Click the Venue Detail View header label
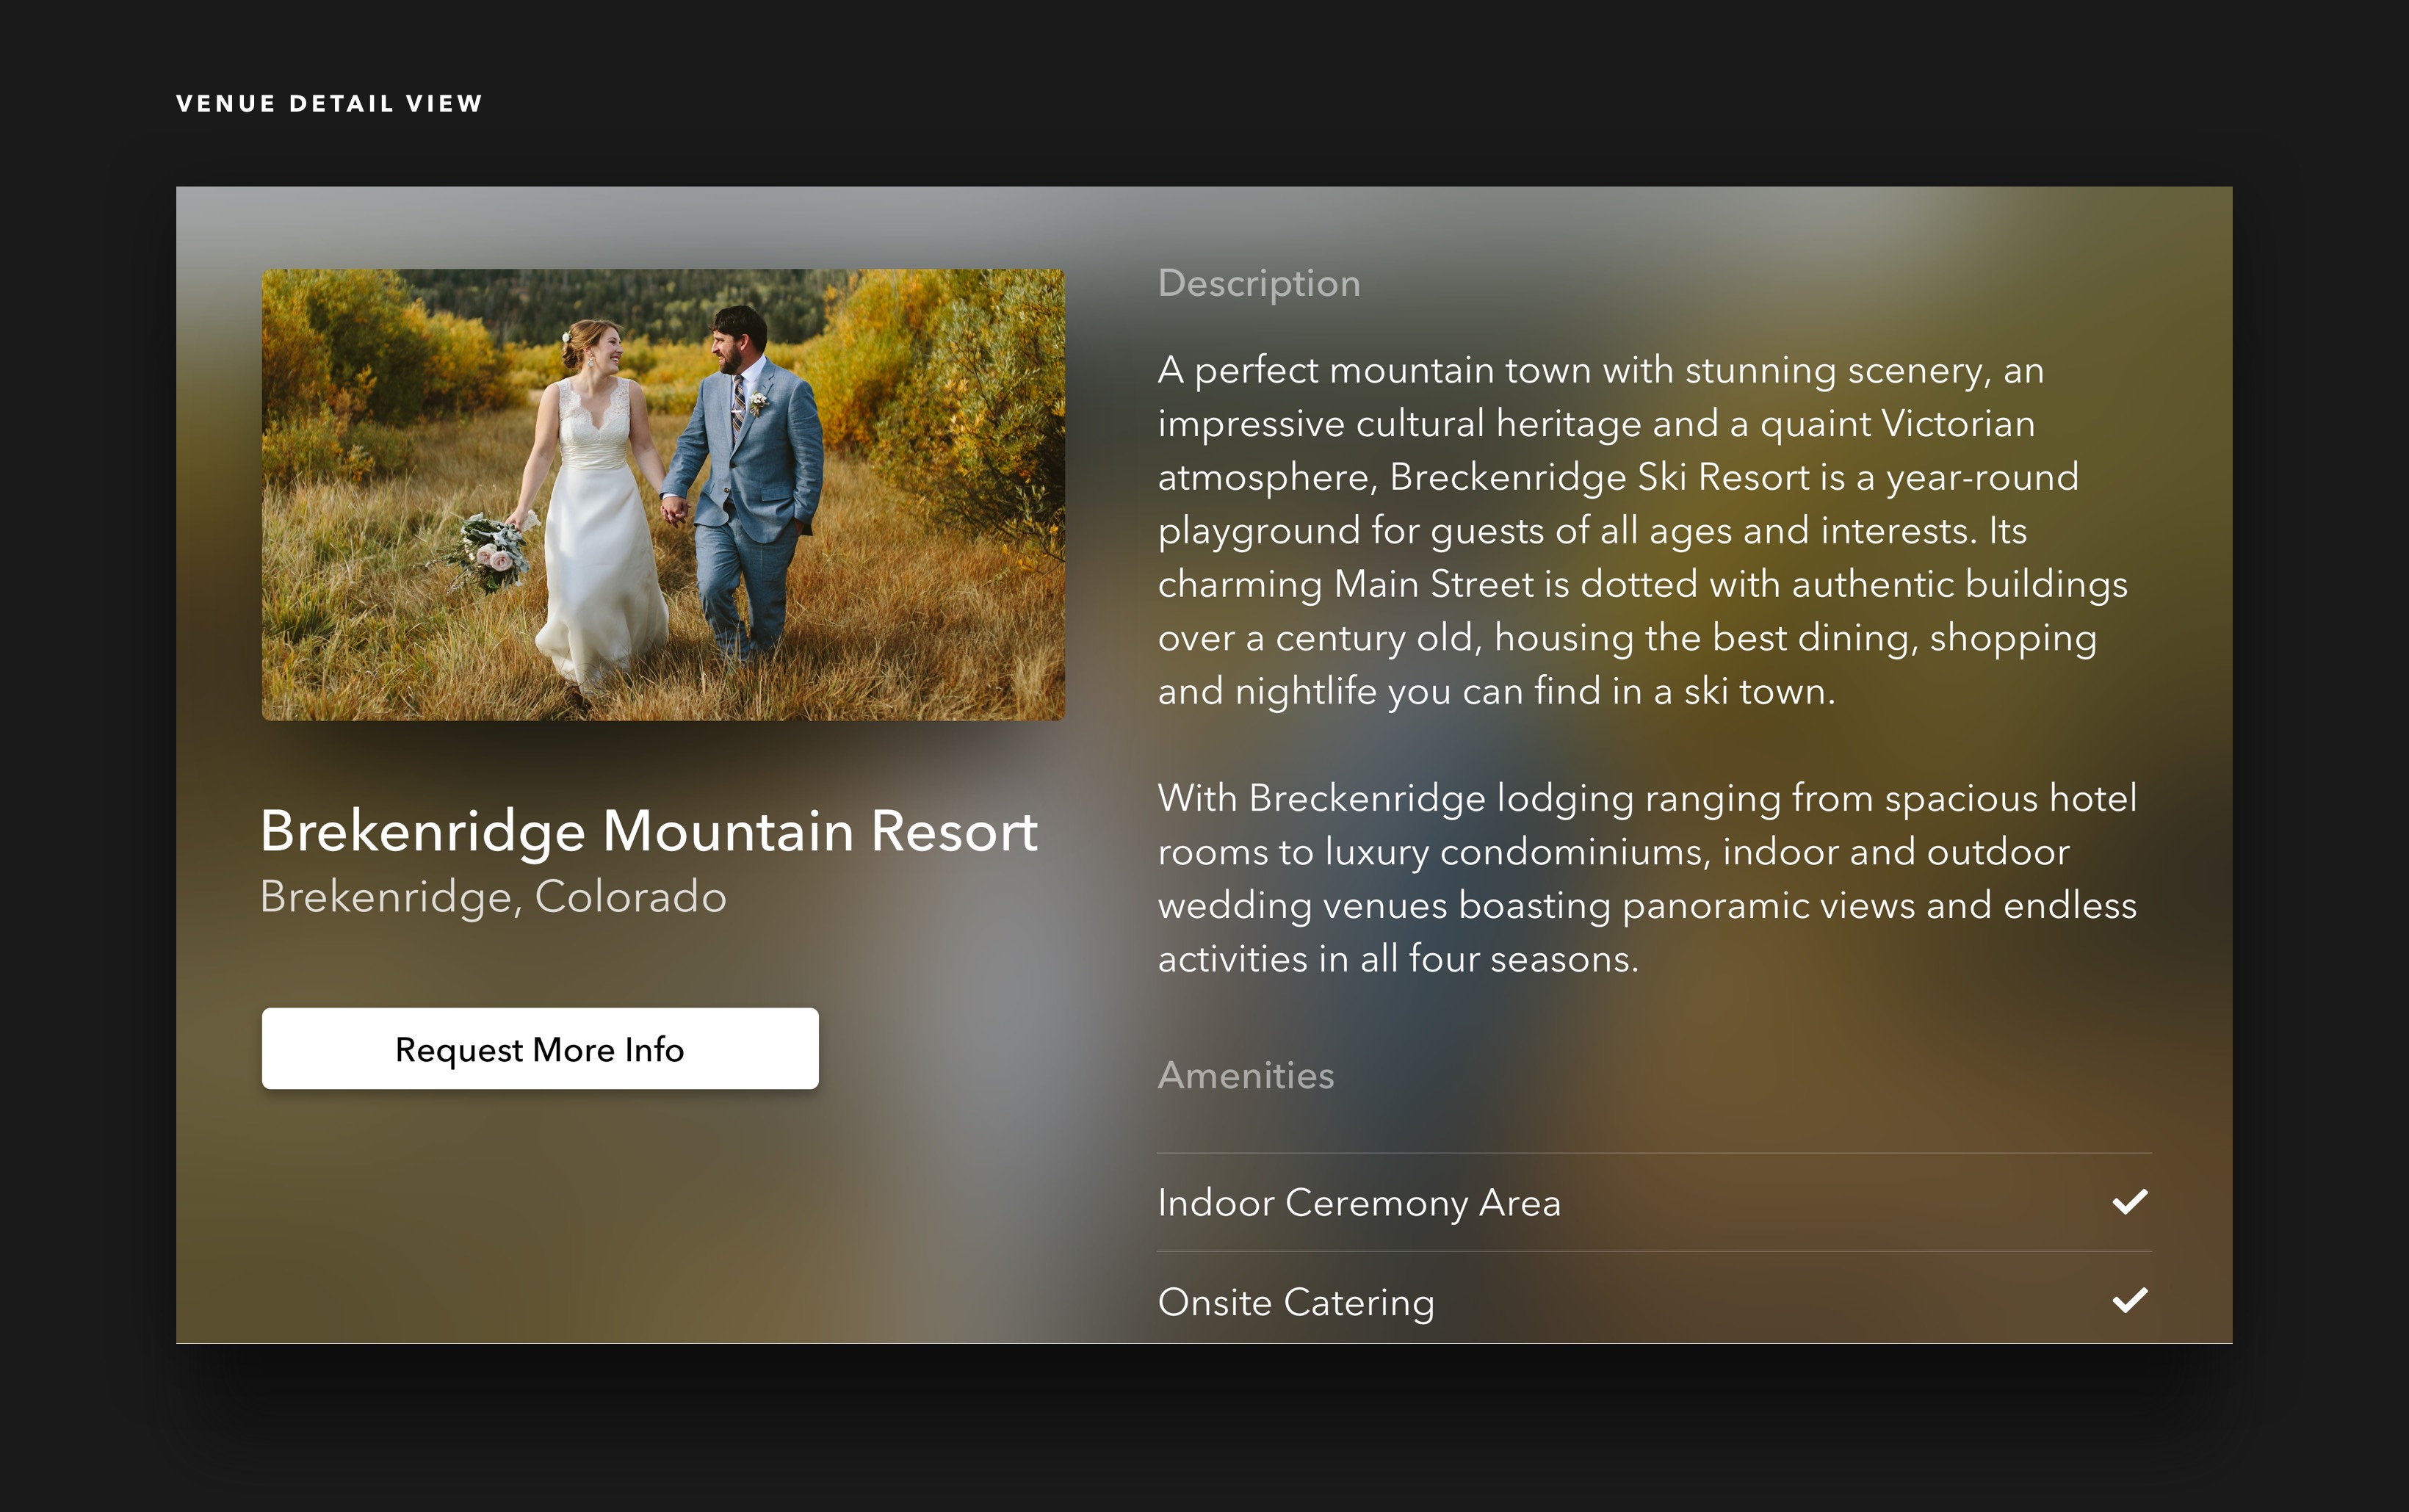The width and height of the screenshot is (2409, 1512). point(329,104)
